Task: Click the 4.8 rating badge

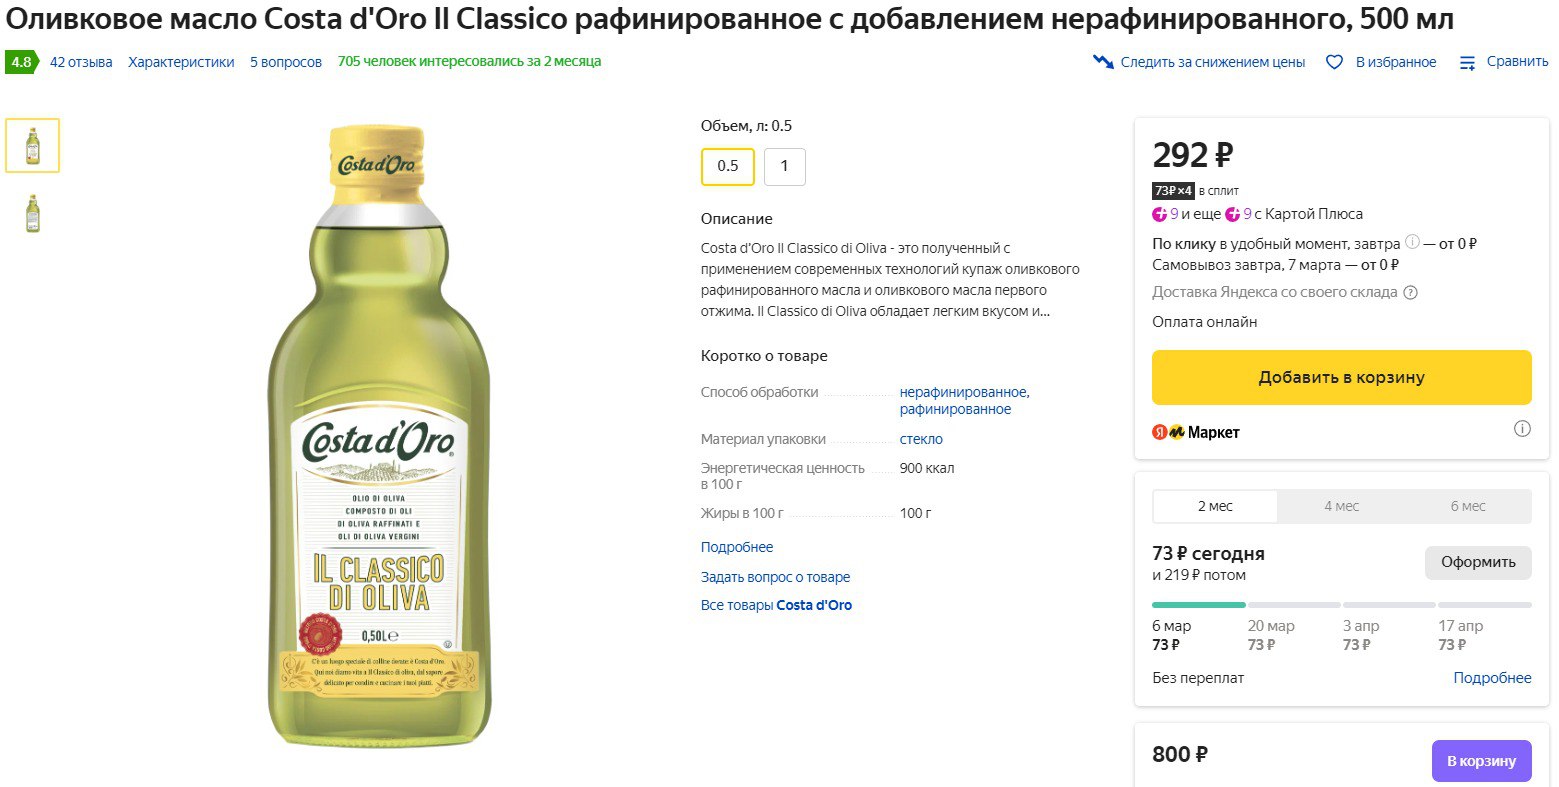Action: [21, 62]
